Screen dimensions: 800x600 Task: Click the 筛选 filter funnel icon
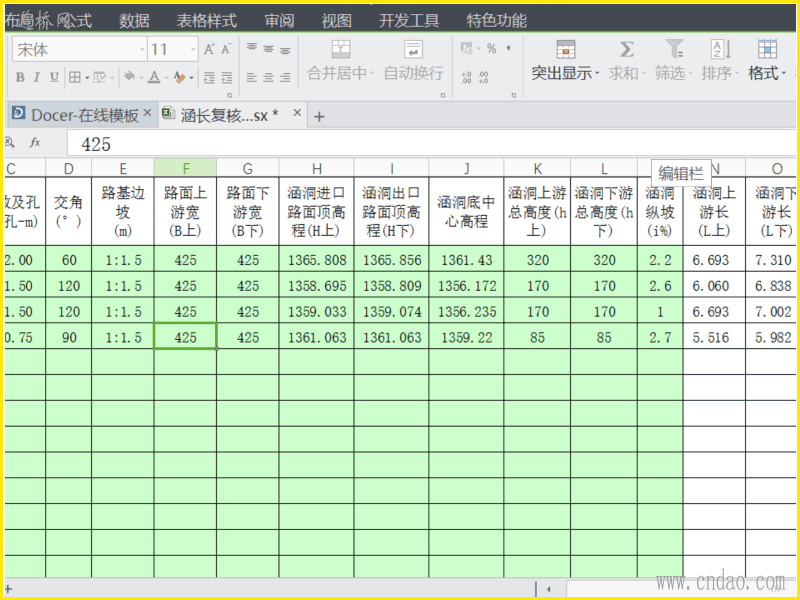tap(673, 49)
